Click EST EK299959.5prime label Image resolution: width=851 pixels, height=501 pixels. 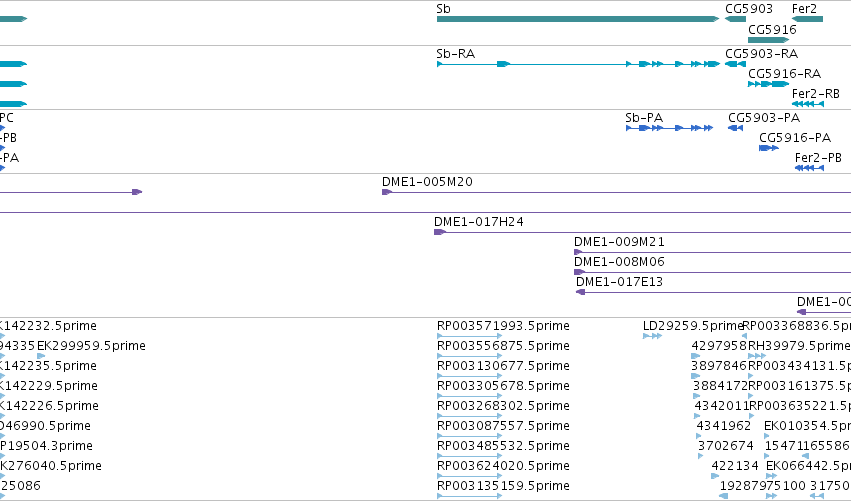coord(91,346)
